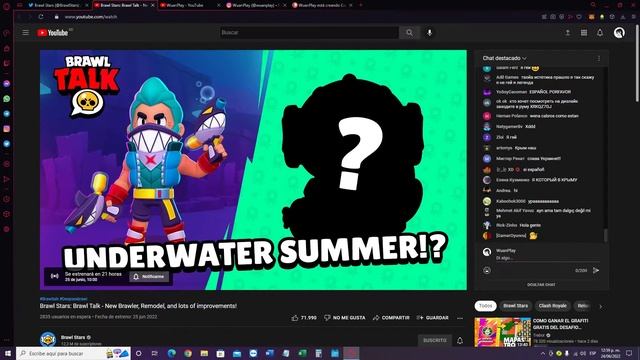The image size is (640, 360).
Task: Open the taskbar clock and date
Action: click(610, 353)
